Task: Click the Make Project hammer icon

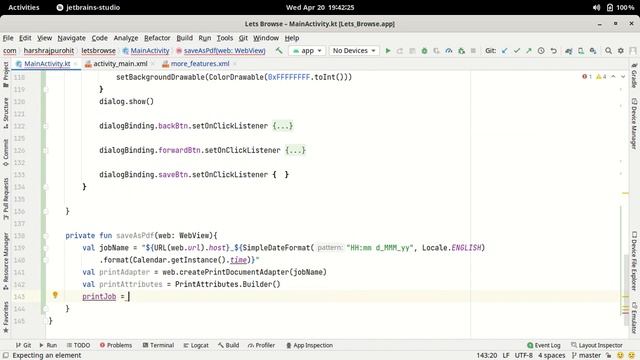Action: 279,51
